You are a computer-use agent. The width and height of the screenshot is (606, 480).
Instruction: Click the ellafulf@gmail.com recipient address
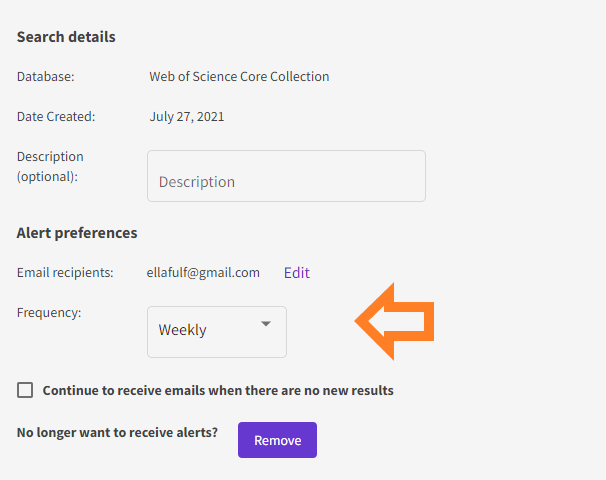click(x=203, y=273)
